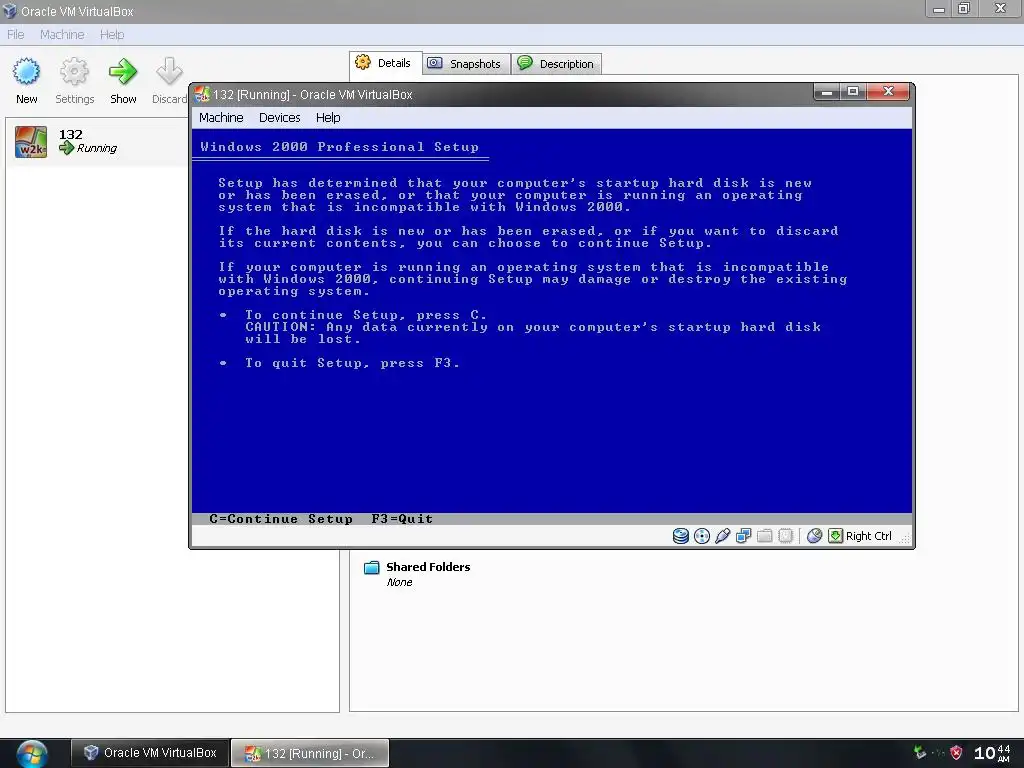Screen dimensions: 1024x768
Task: Click the None text under Shared Folders
Action: [x=399, y=583]
